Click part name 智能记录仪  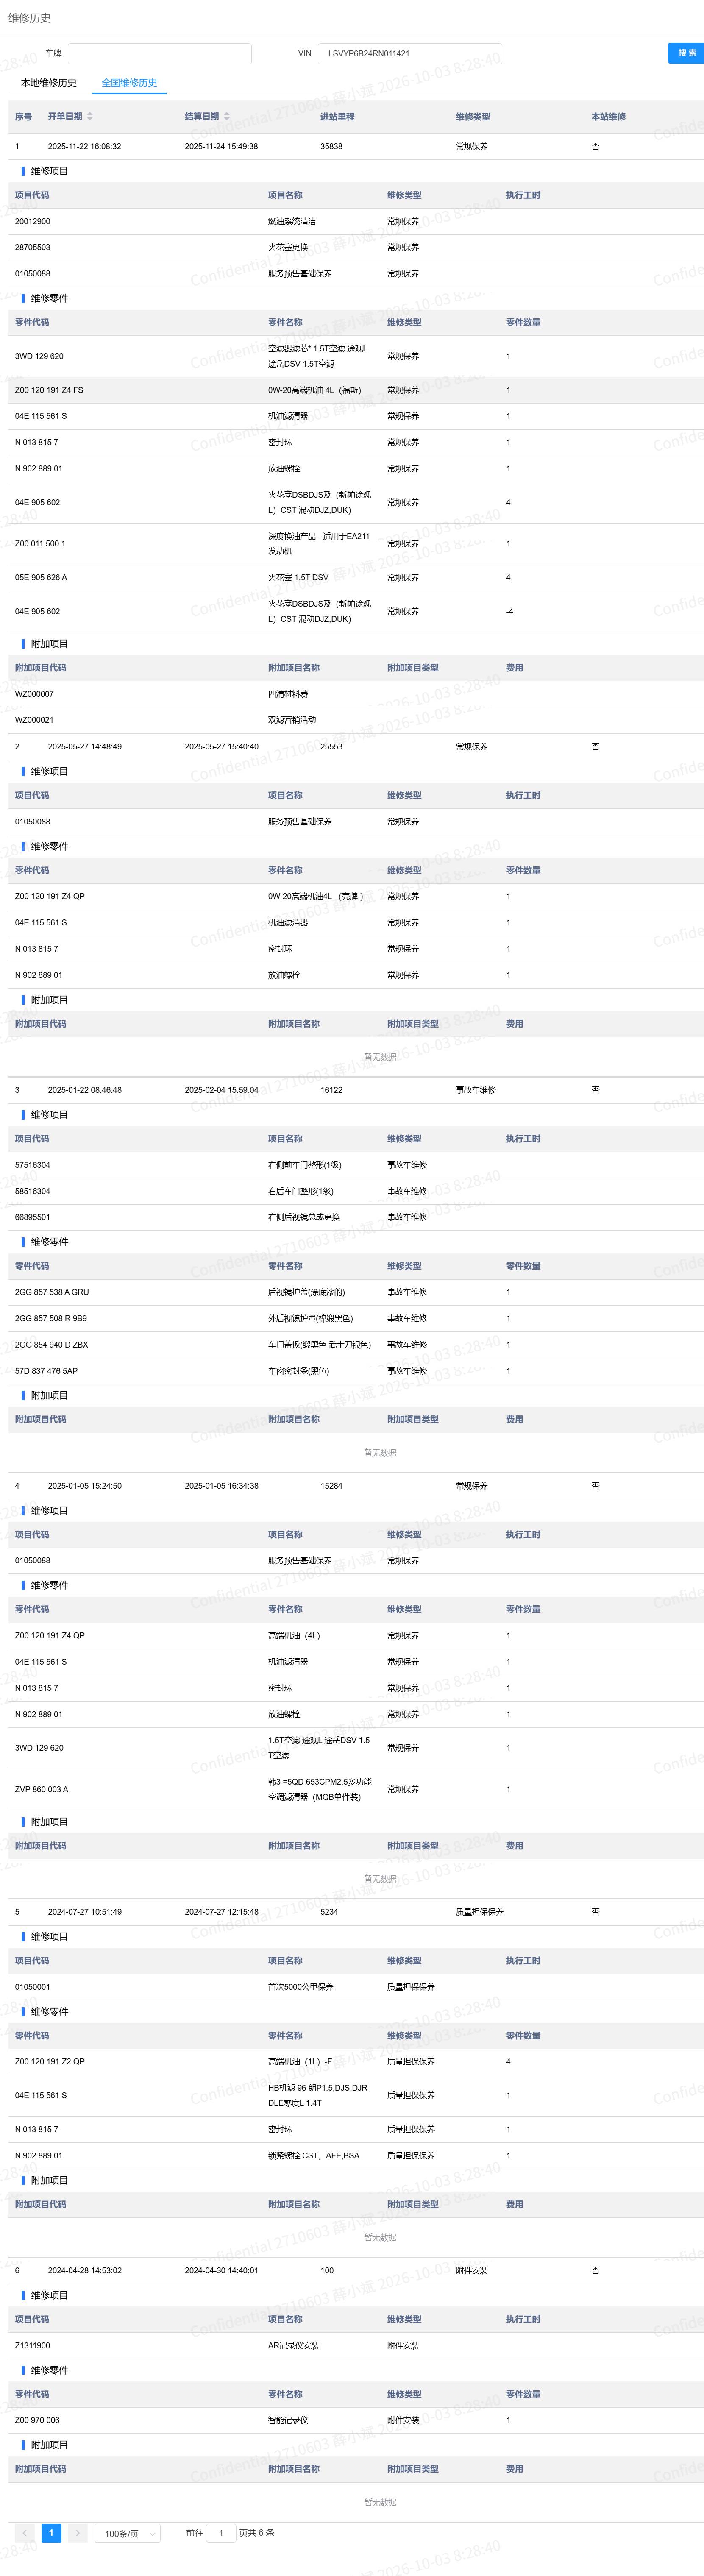tap(288, 2421)
